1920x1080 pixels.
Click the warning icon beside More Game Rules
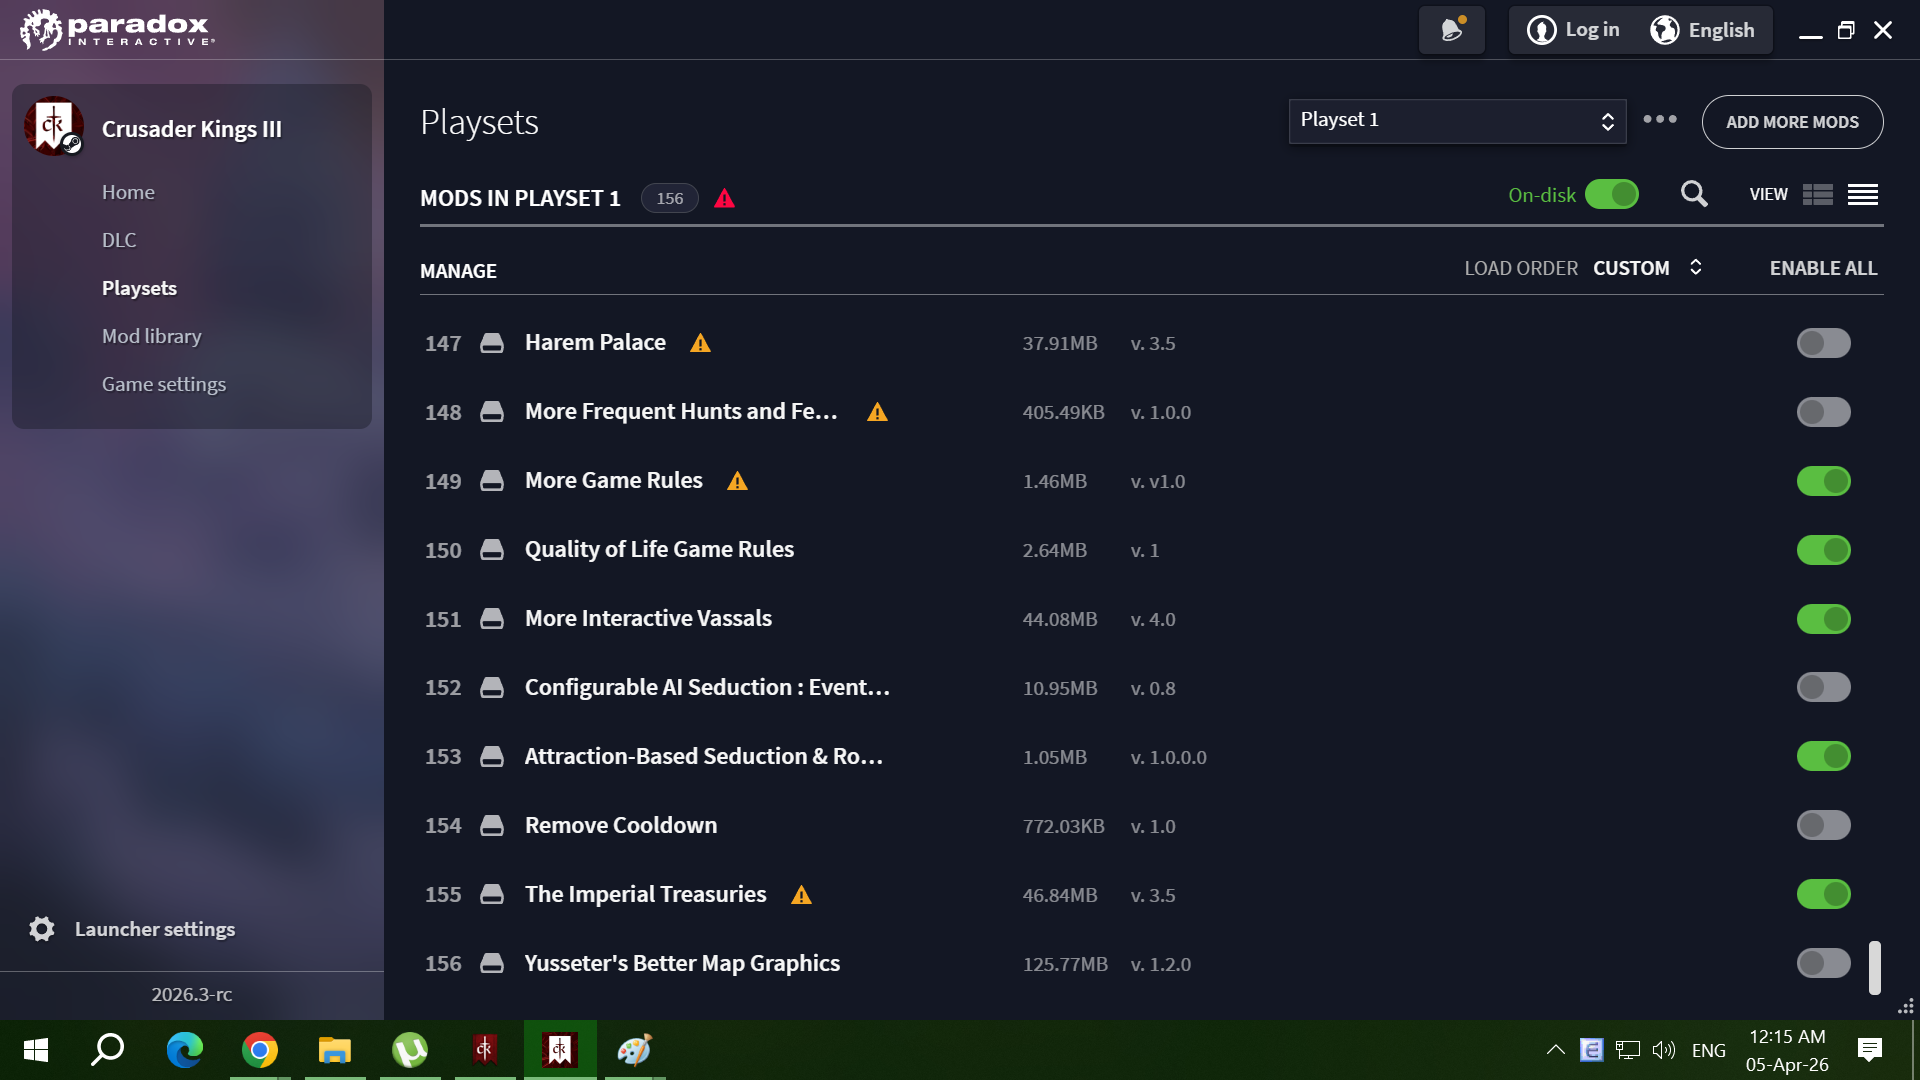click(x=738, y=481)
